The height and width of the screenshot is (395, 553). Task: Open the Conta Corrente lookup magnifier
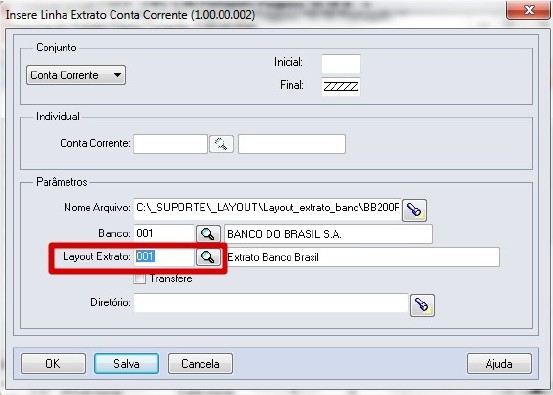pyautogui.click(x=221, y=144)
